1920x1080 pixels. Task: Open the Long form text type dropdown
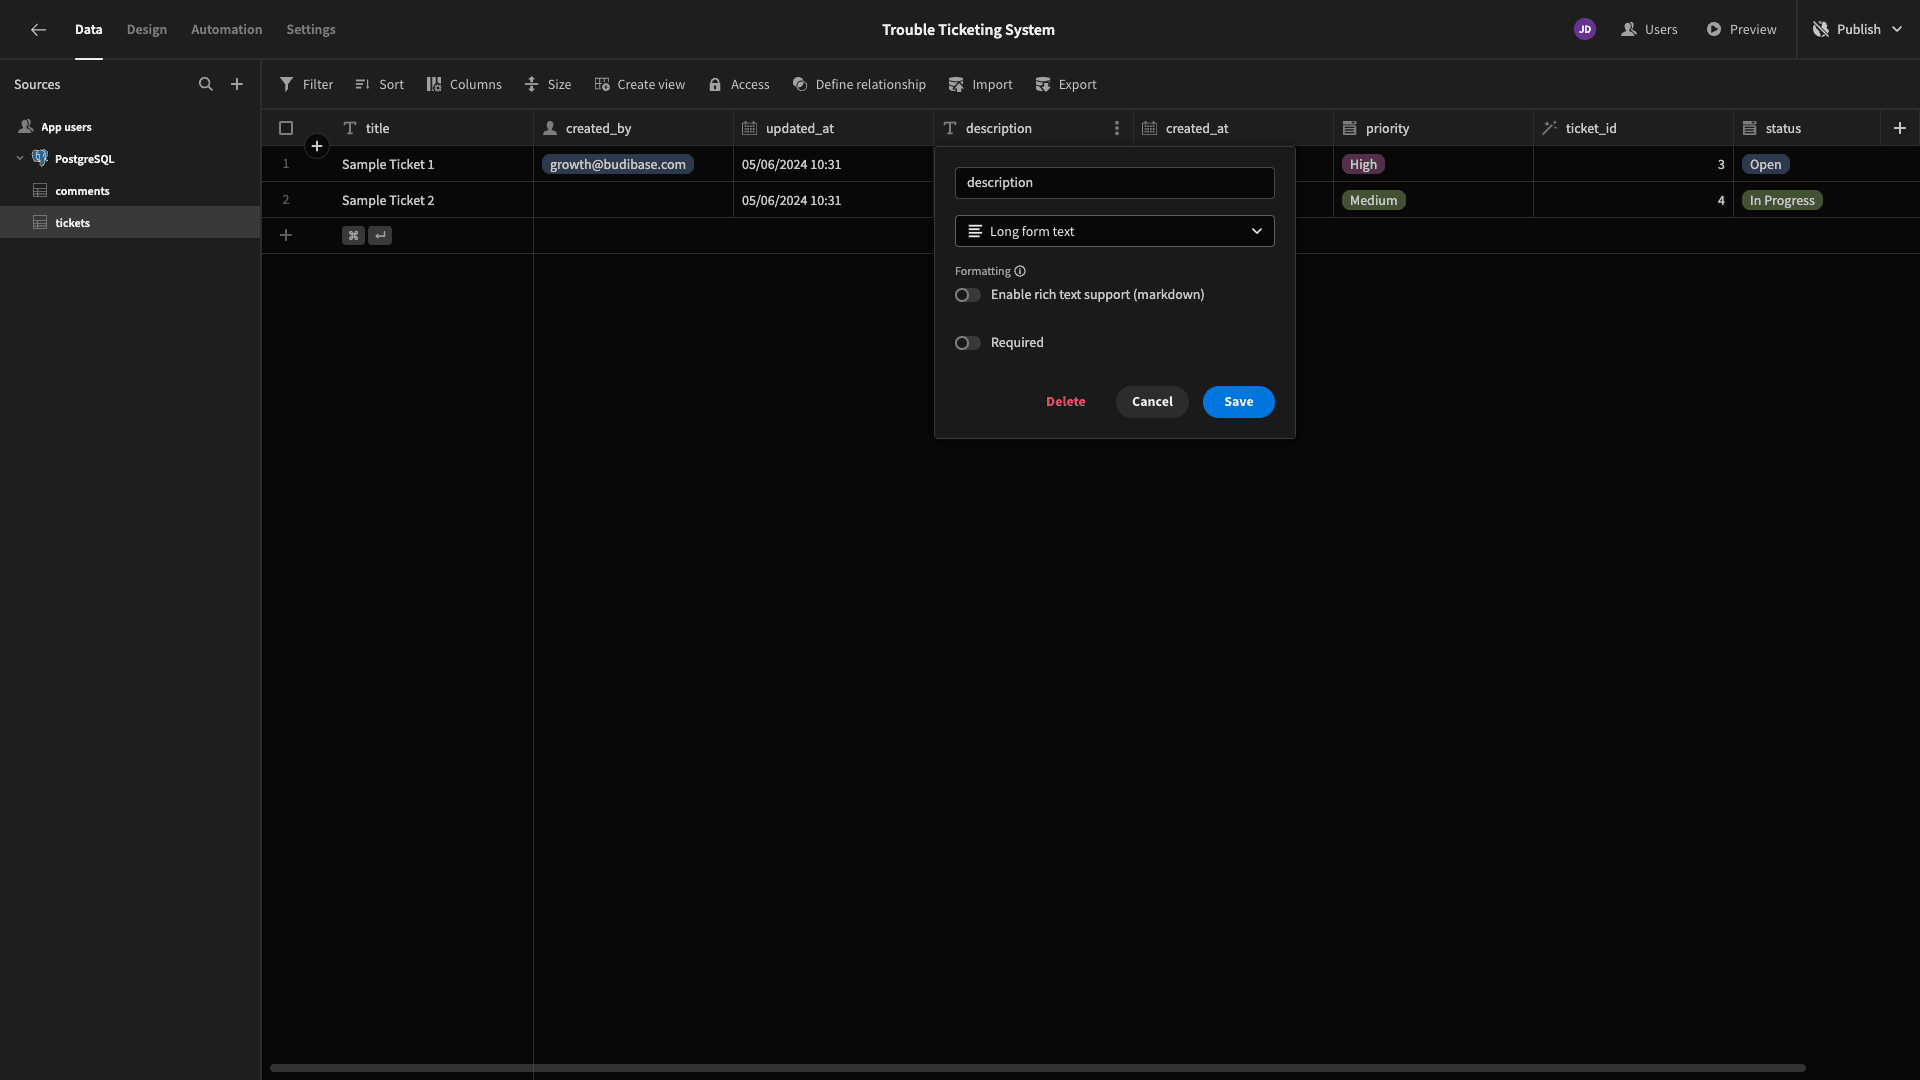coord(1115,232)
